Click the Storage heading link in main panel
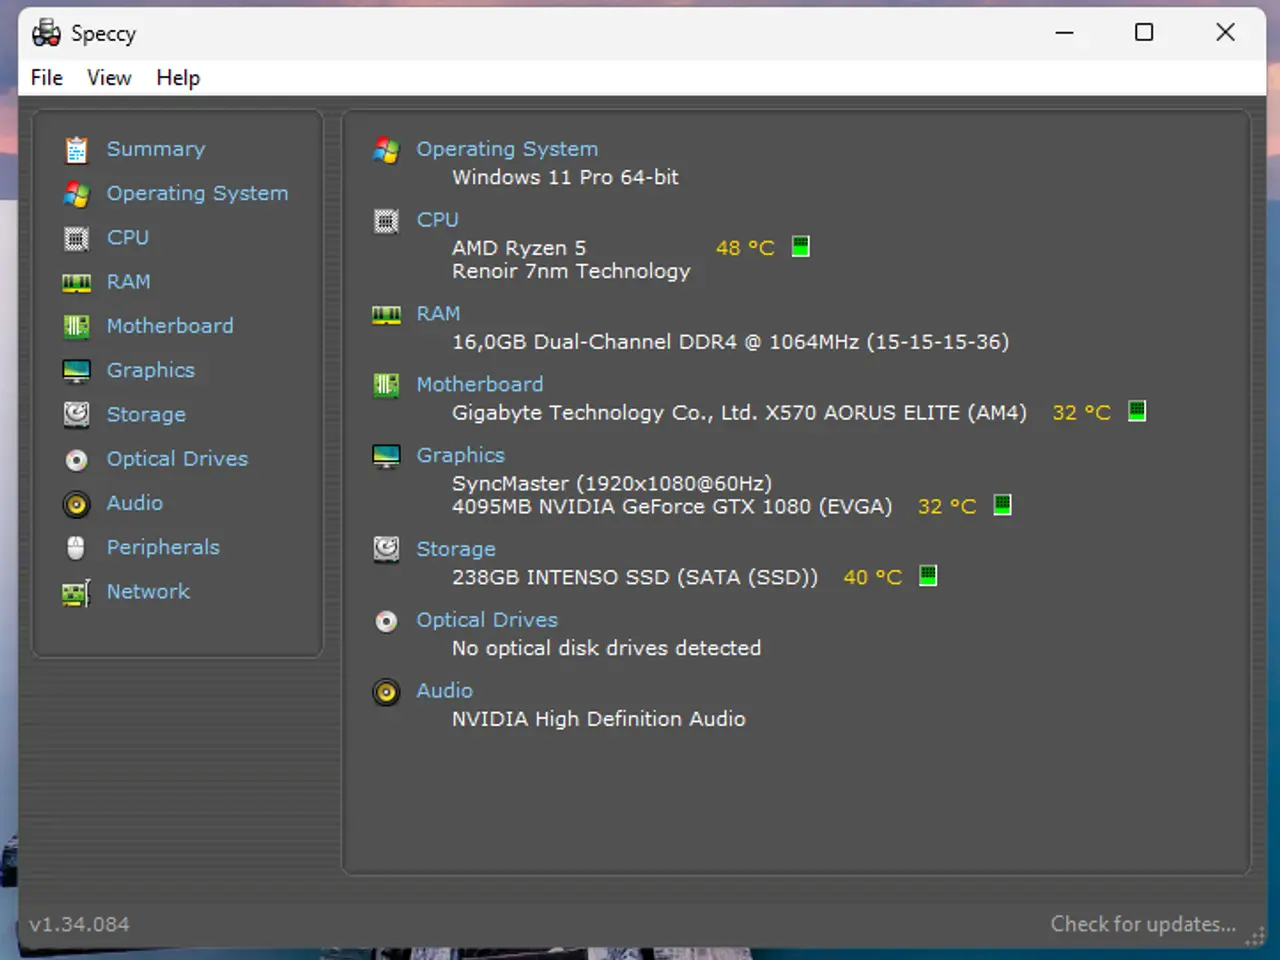 [x=456, y=549]
